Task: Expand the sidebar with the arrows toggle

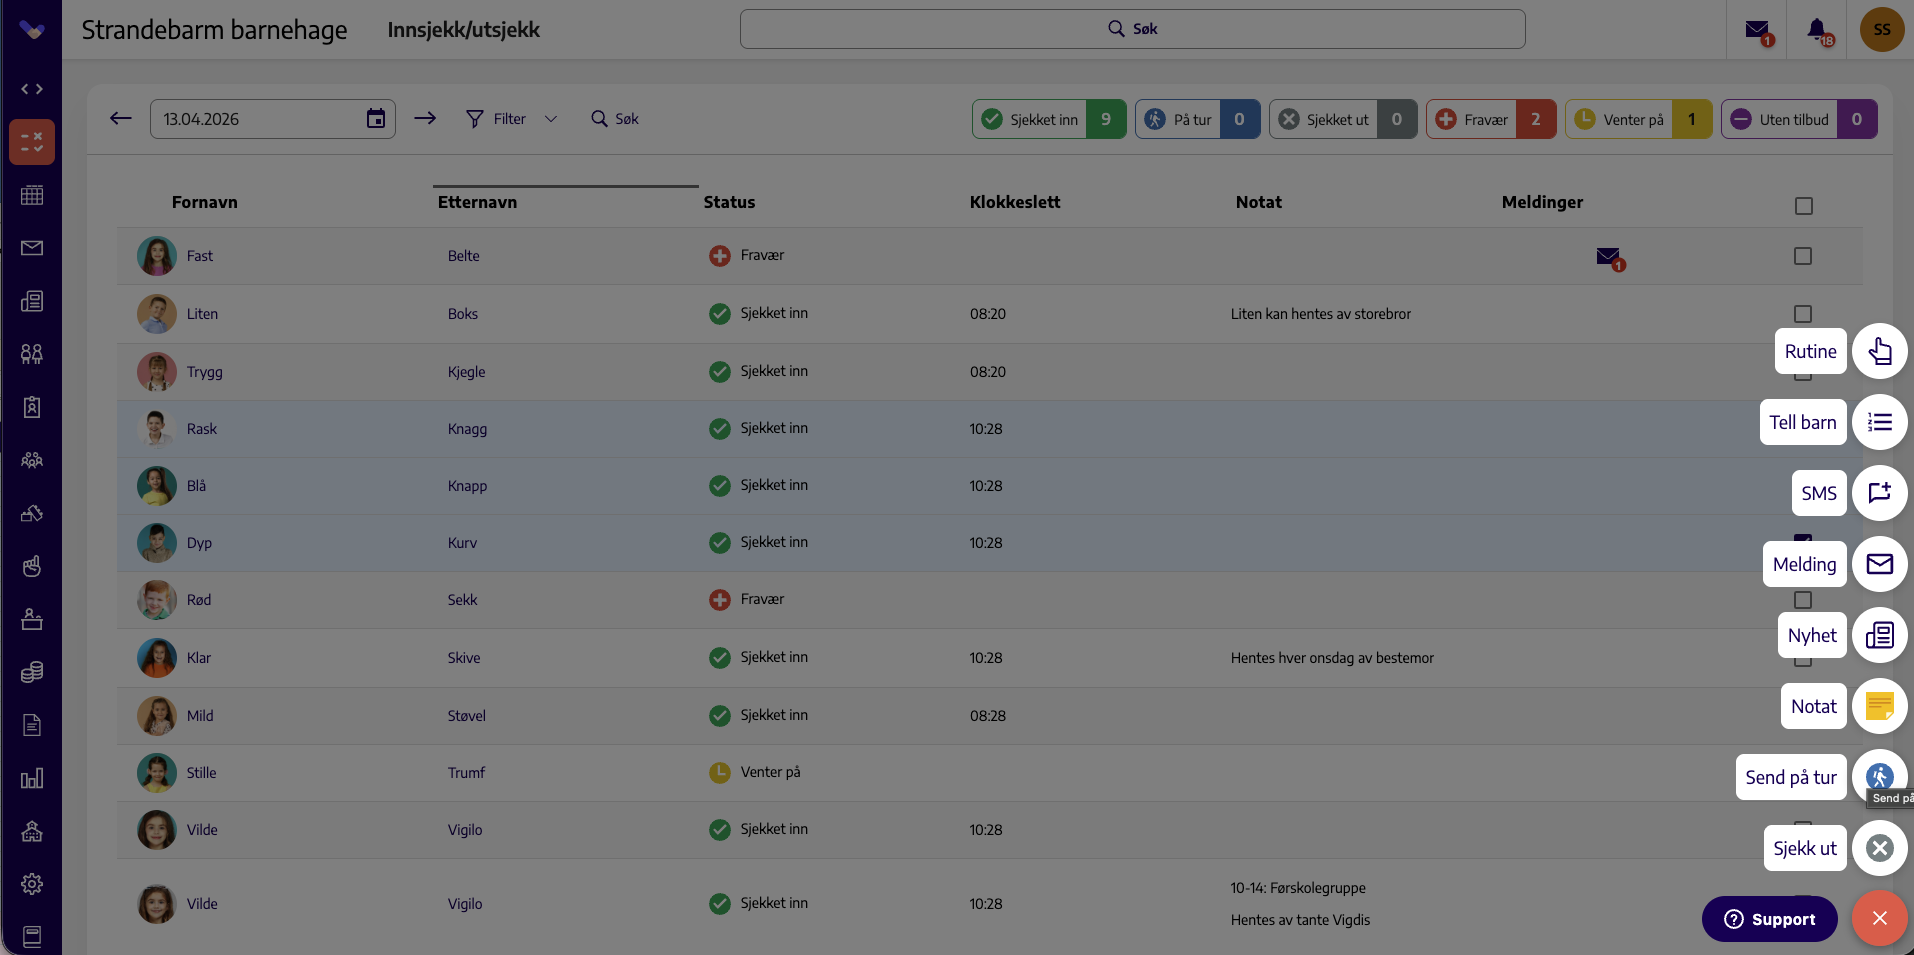Action: point(32,89)
